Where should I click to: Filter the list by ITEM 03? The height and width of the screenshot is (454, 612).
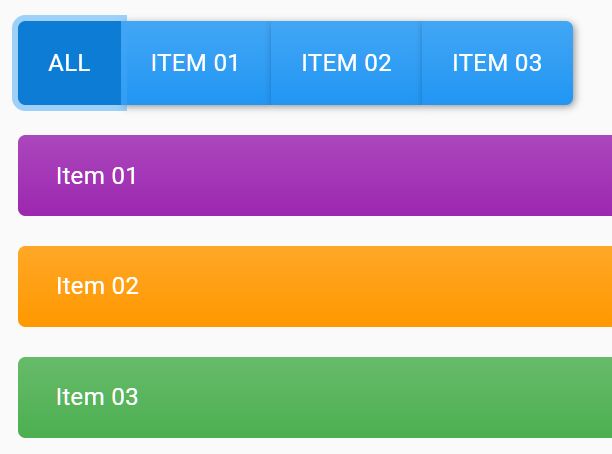[x=497, y=63]
